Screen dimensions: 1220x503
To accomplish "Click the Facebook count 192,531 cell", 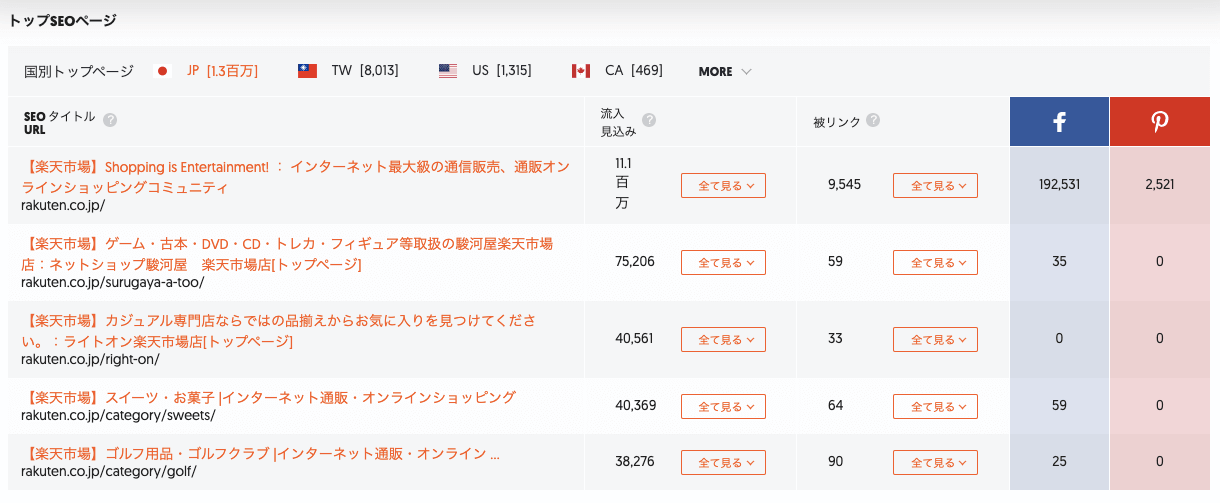I will click(1059, 185).
